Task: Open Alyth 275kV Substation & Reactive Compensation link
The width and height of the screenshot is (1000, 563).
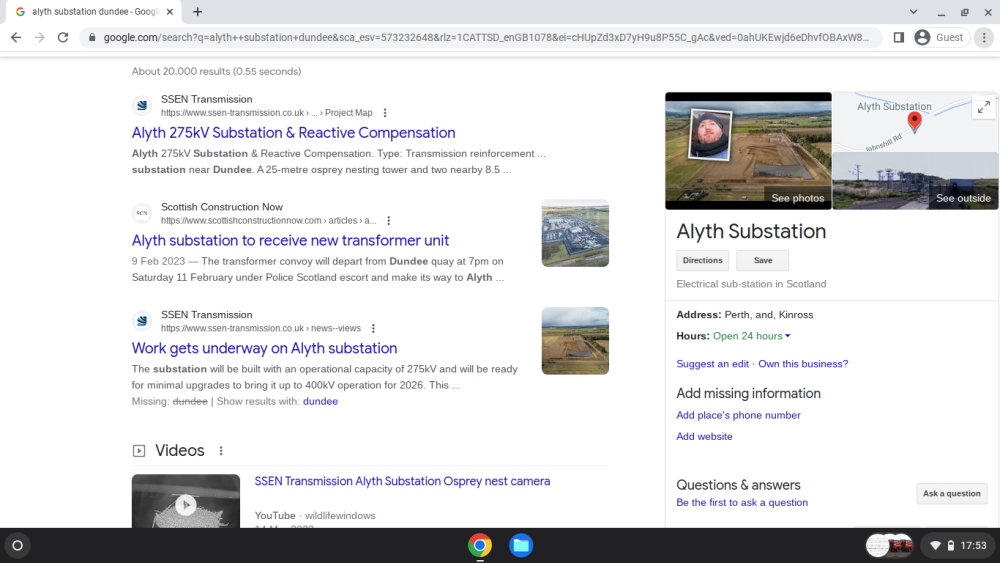Action: click(293, 133)
